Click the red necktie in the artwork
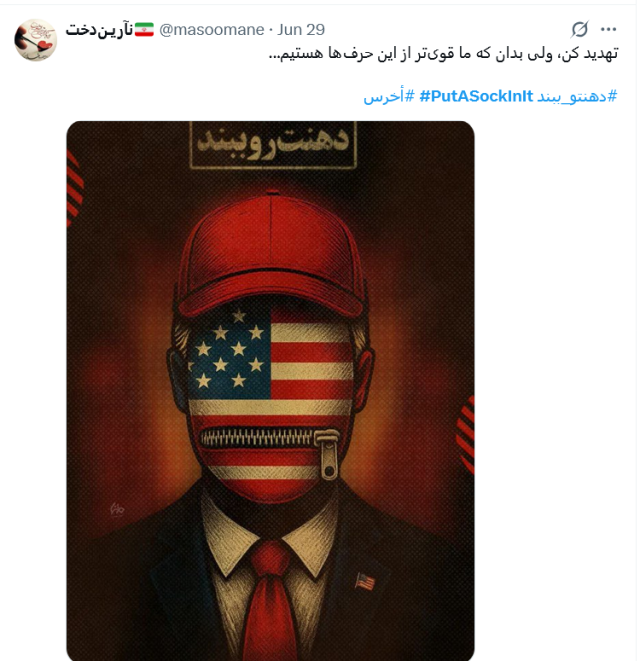 [x=270, y=601]
